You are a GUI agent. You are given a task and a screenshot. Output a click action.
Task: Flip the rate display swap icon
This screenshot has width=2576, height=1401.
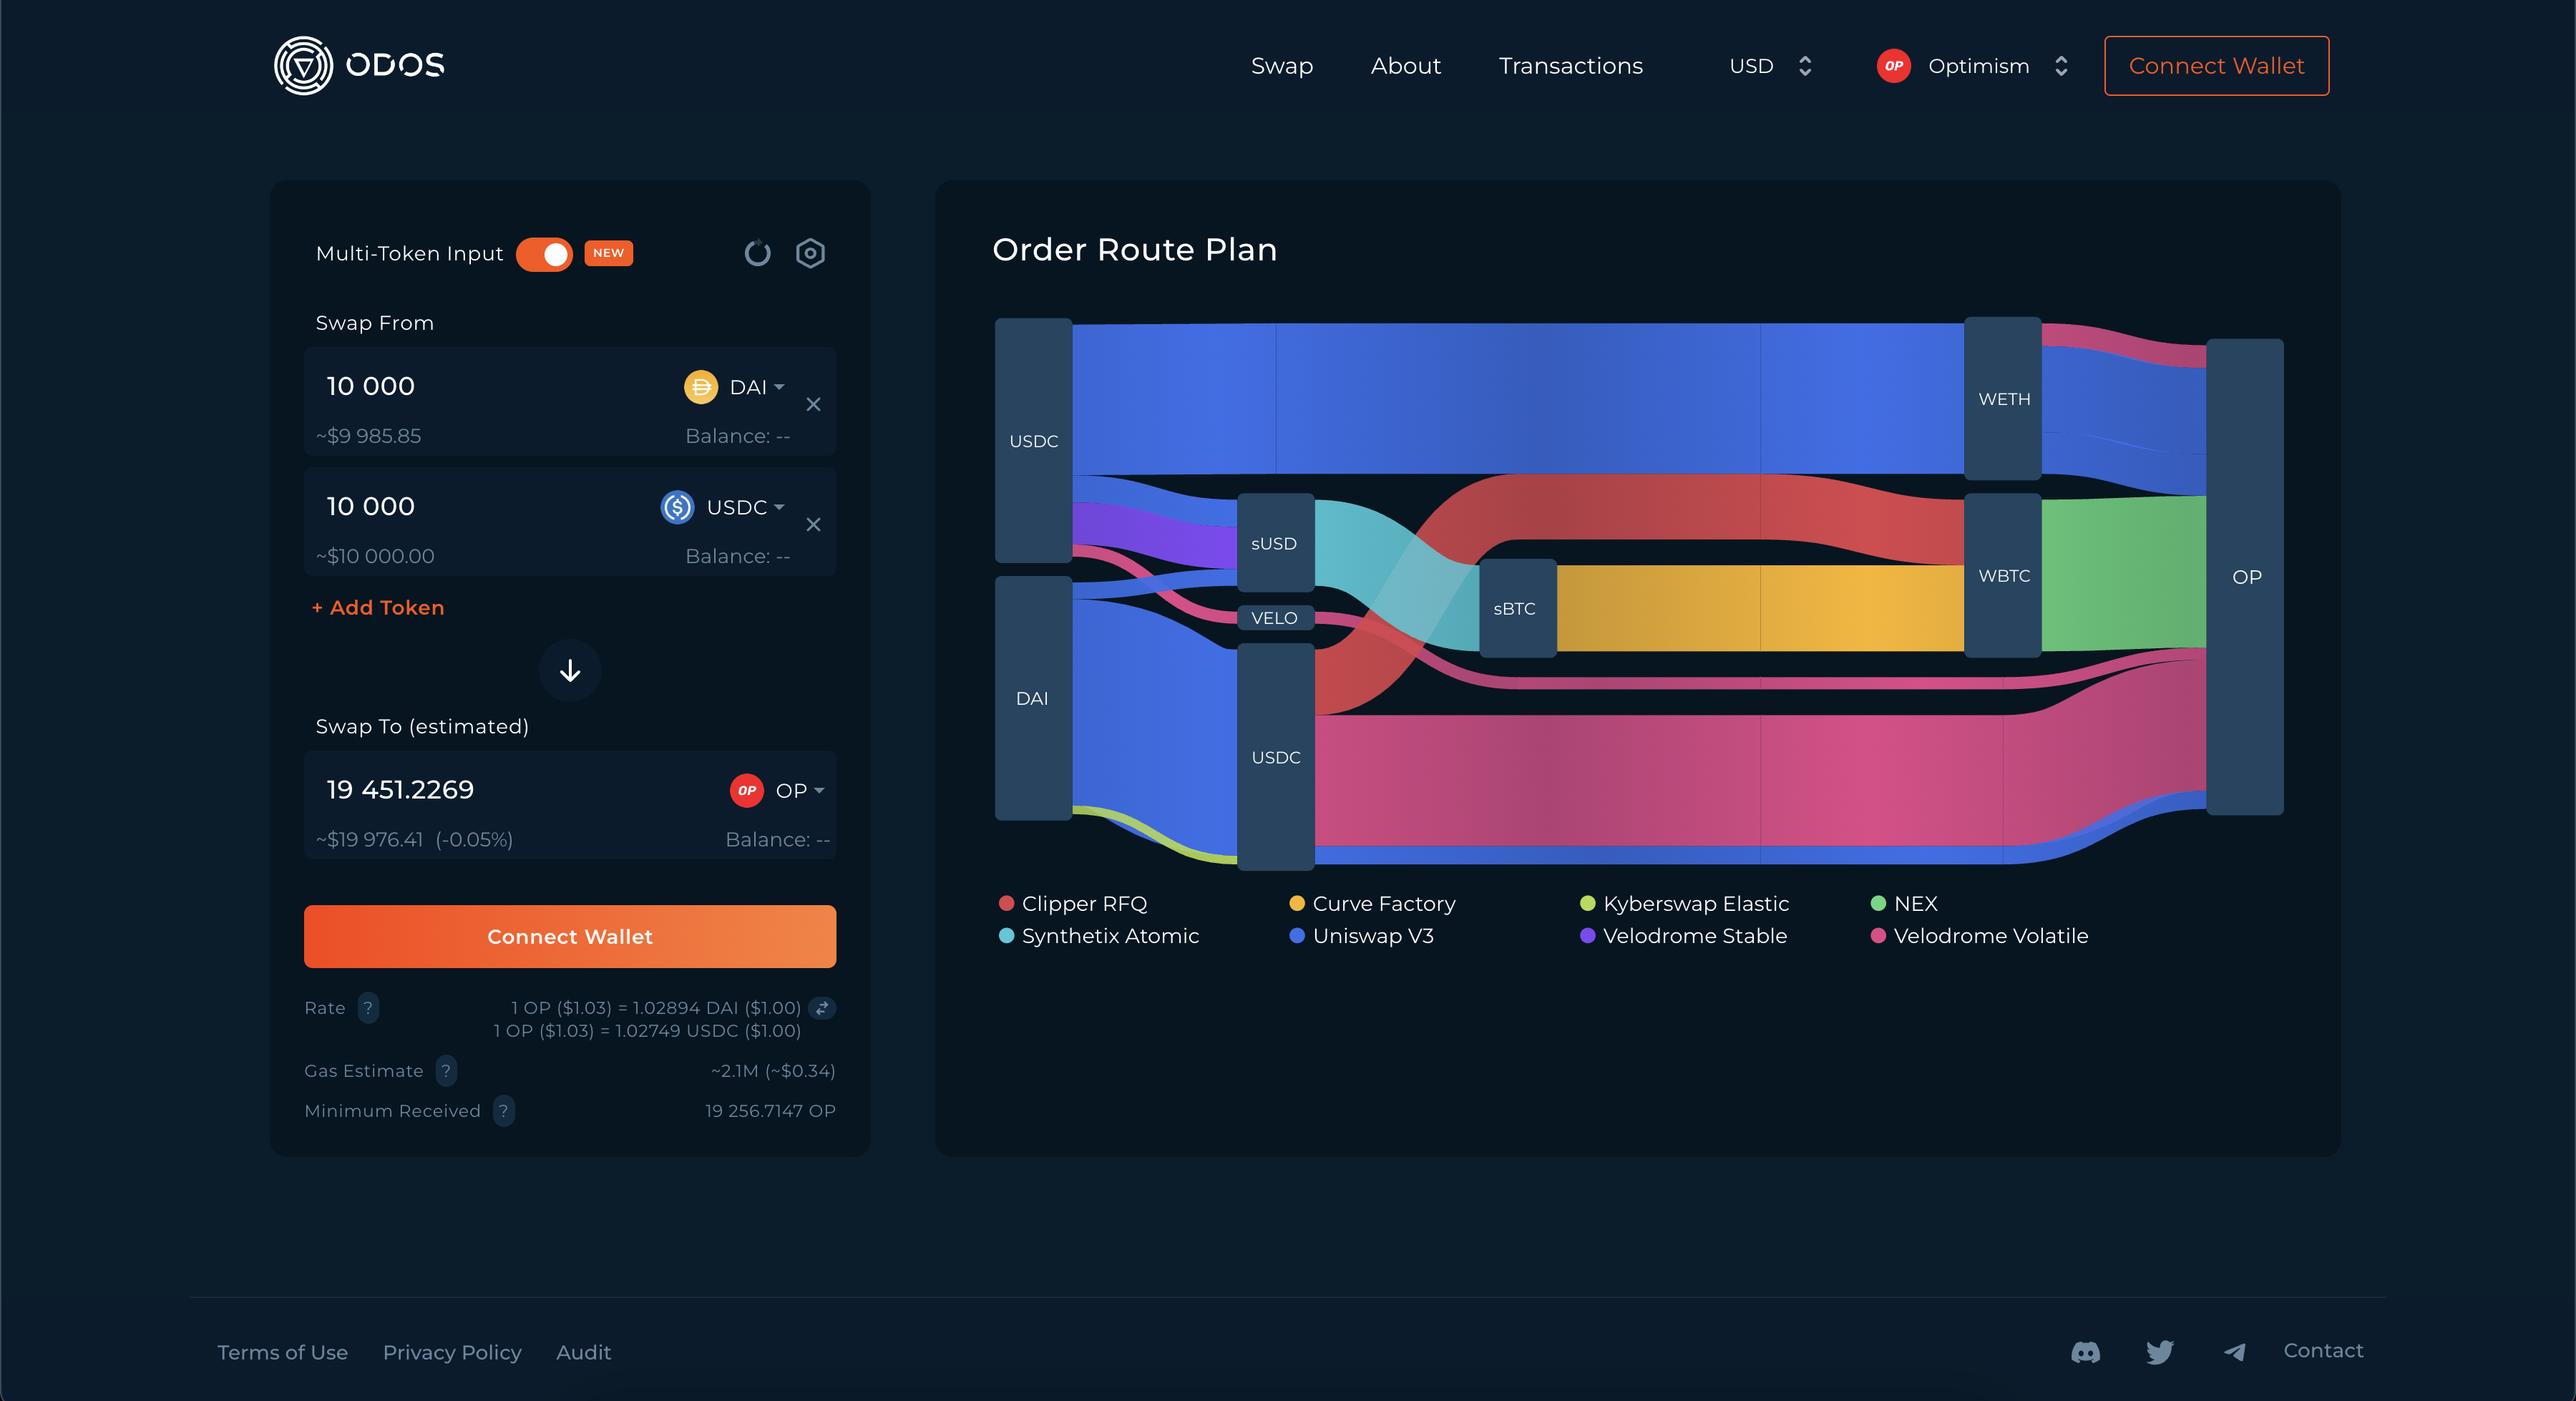point(821,1007)
